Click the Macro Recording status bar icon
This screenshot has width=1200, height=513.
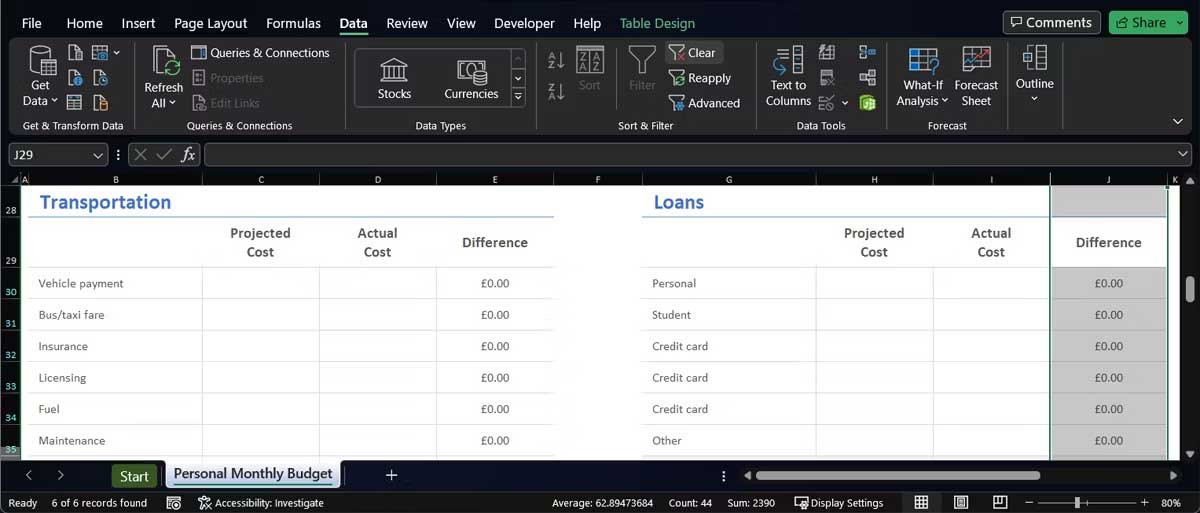pos(174,503)
